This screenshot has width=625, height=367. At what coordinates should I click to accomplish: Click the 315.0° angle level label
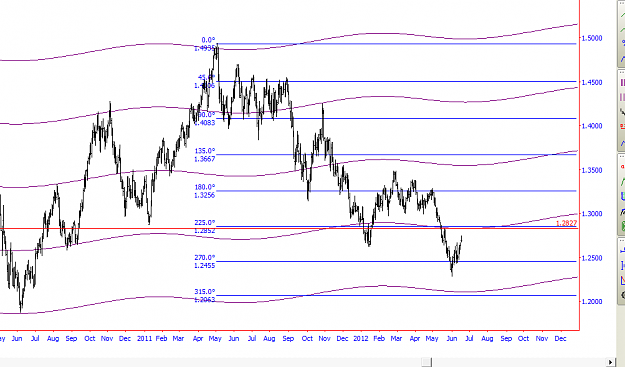pos(205,291)
